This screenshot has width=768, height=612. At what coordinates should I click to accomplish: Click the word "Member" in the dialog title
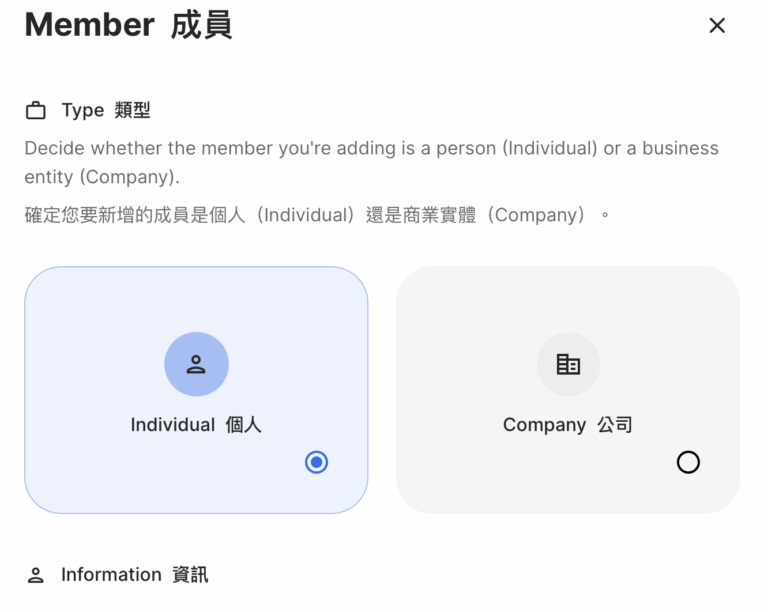[89, 25]
